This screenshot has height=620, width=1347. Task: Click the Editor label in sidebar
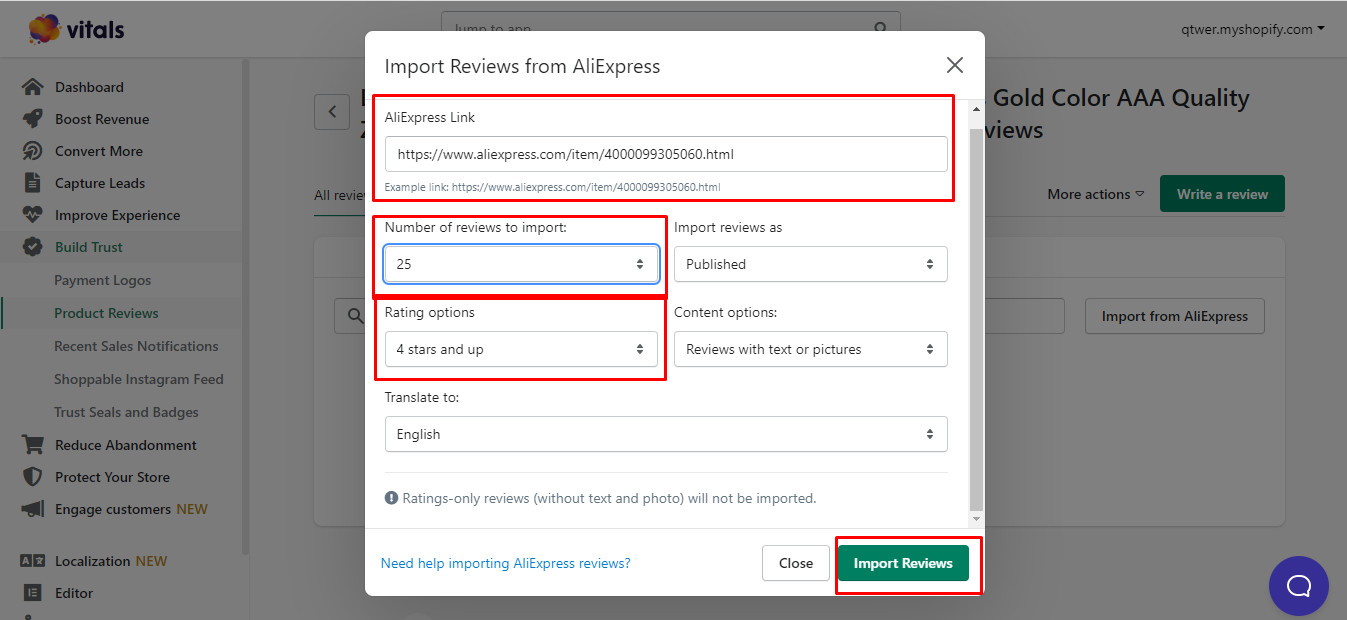click(x=74, y=593)
